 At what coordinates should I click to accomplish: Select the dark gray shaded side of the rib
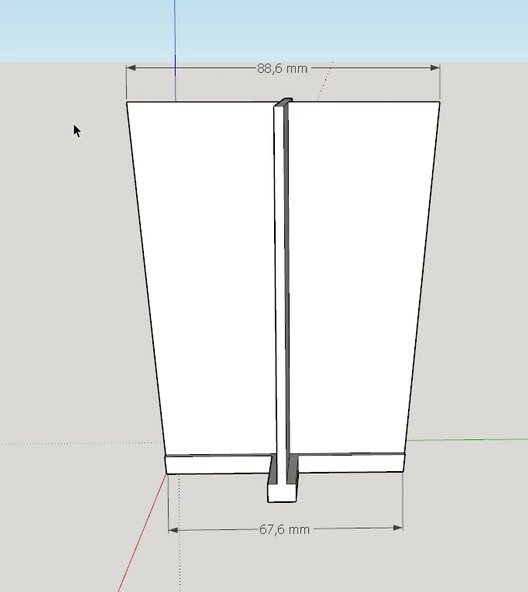(x=287, y=279)
